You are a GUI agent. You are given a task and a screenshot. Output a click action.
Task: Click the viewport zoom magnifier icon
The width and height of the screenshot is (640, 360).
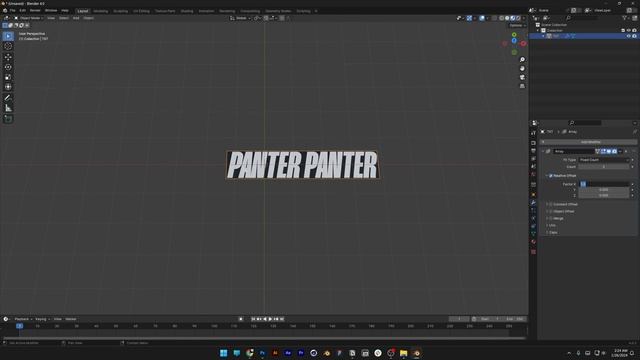[x=522, y=60]
